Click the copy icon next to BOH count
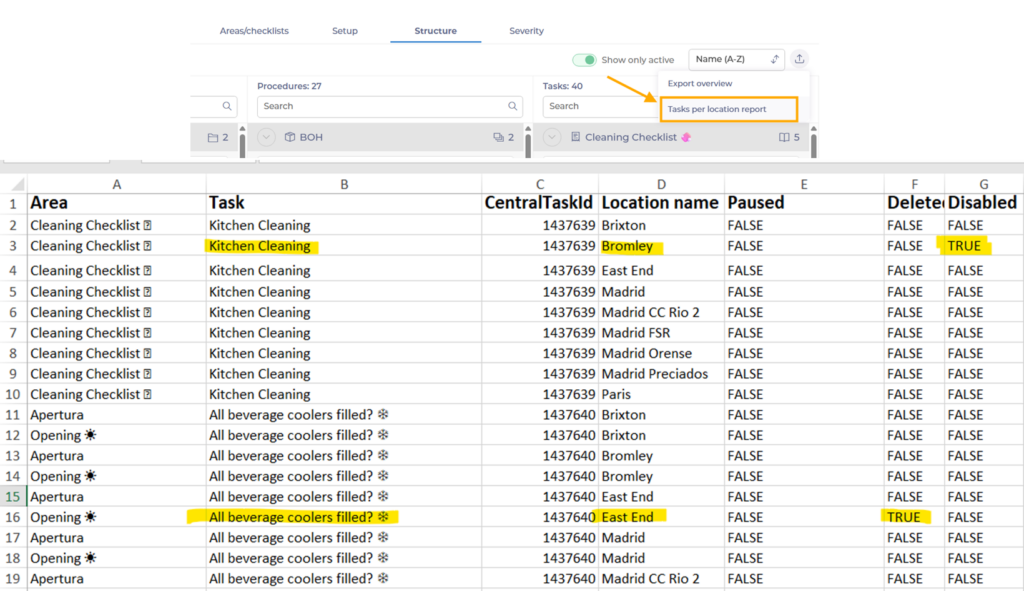This screenshot has width=1024, height=591. pos(498,137)
